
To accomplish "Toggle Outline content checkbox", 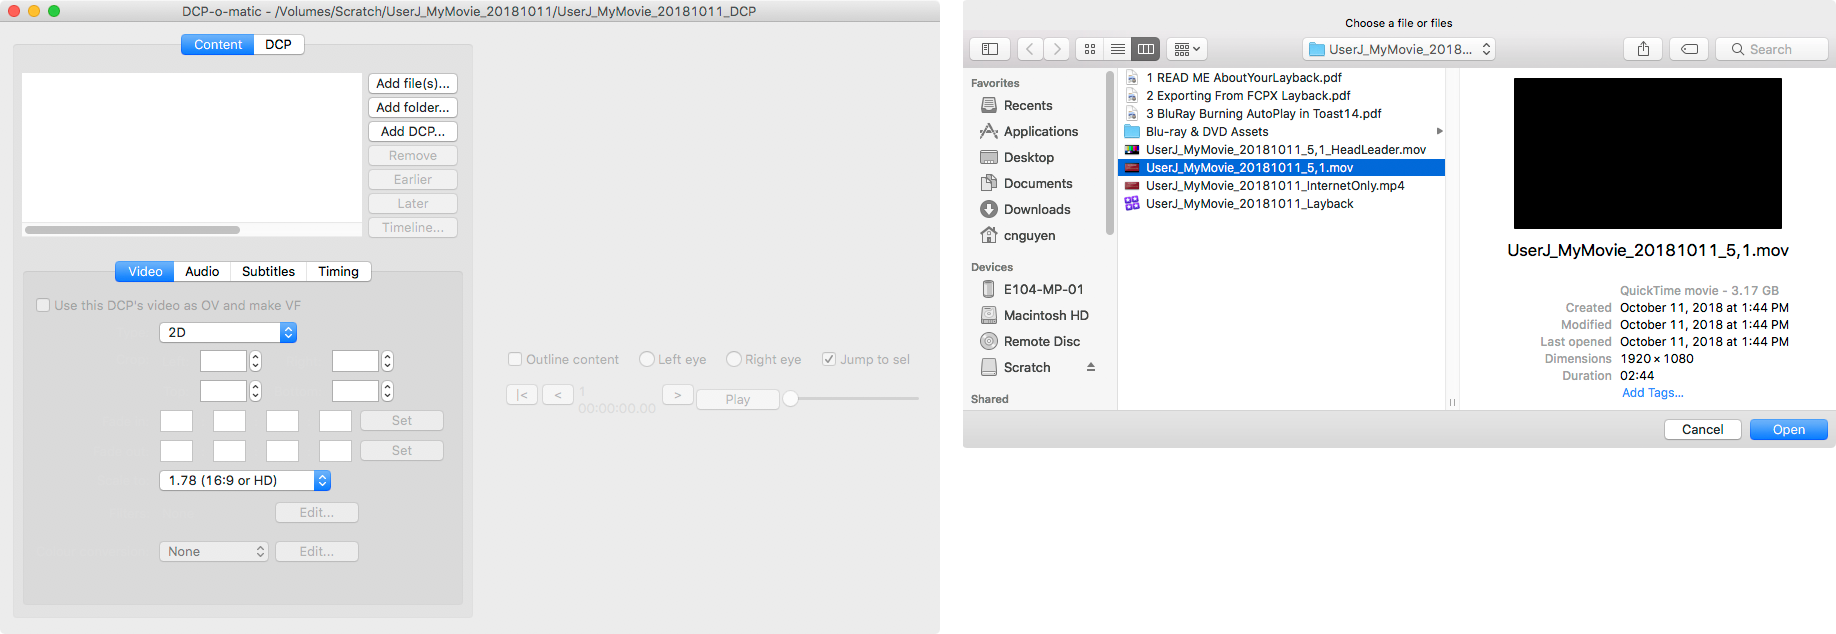I will click(515, 359).
